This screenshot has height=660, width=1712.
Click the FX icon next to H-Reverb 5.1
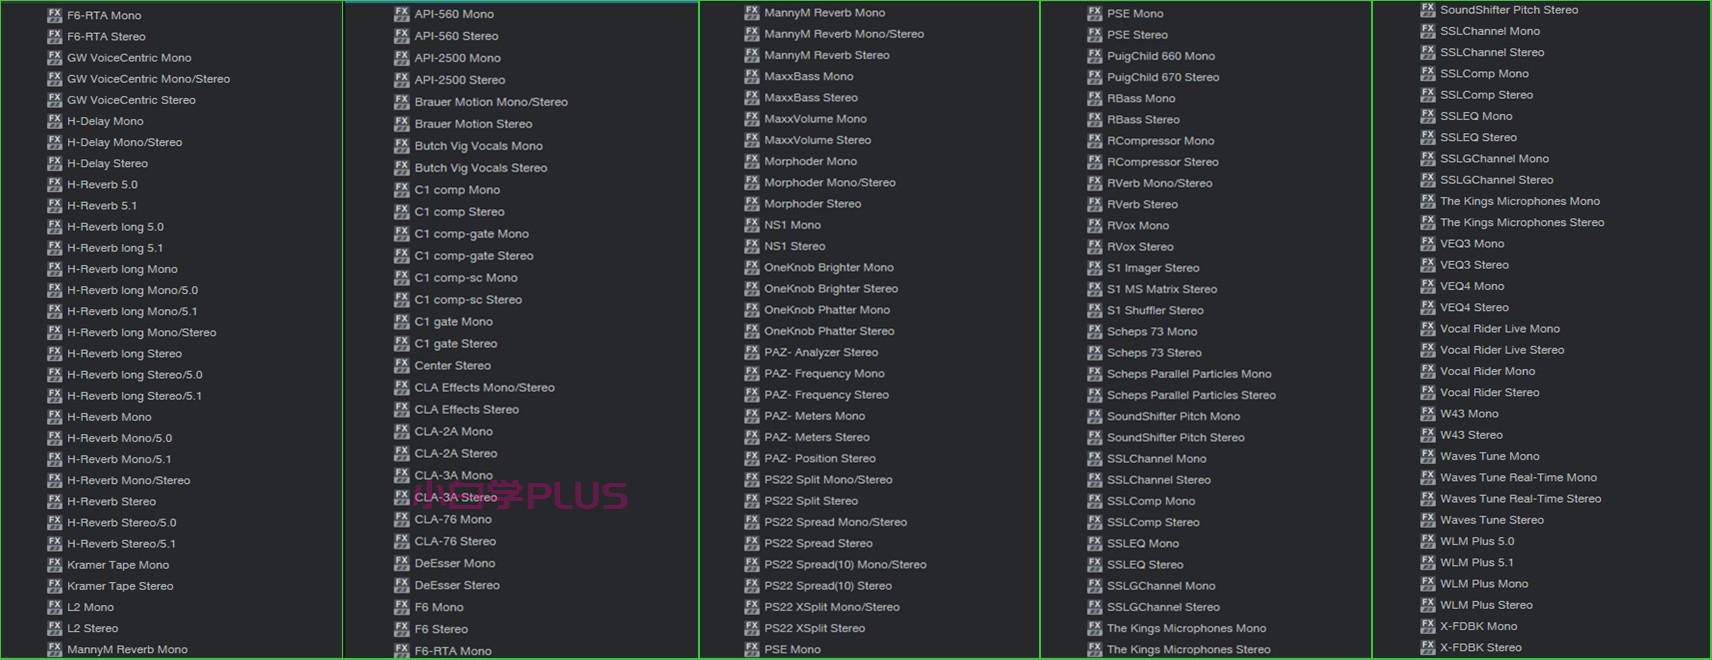click(x=55, y=206)
